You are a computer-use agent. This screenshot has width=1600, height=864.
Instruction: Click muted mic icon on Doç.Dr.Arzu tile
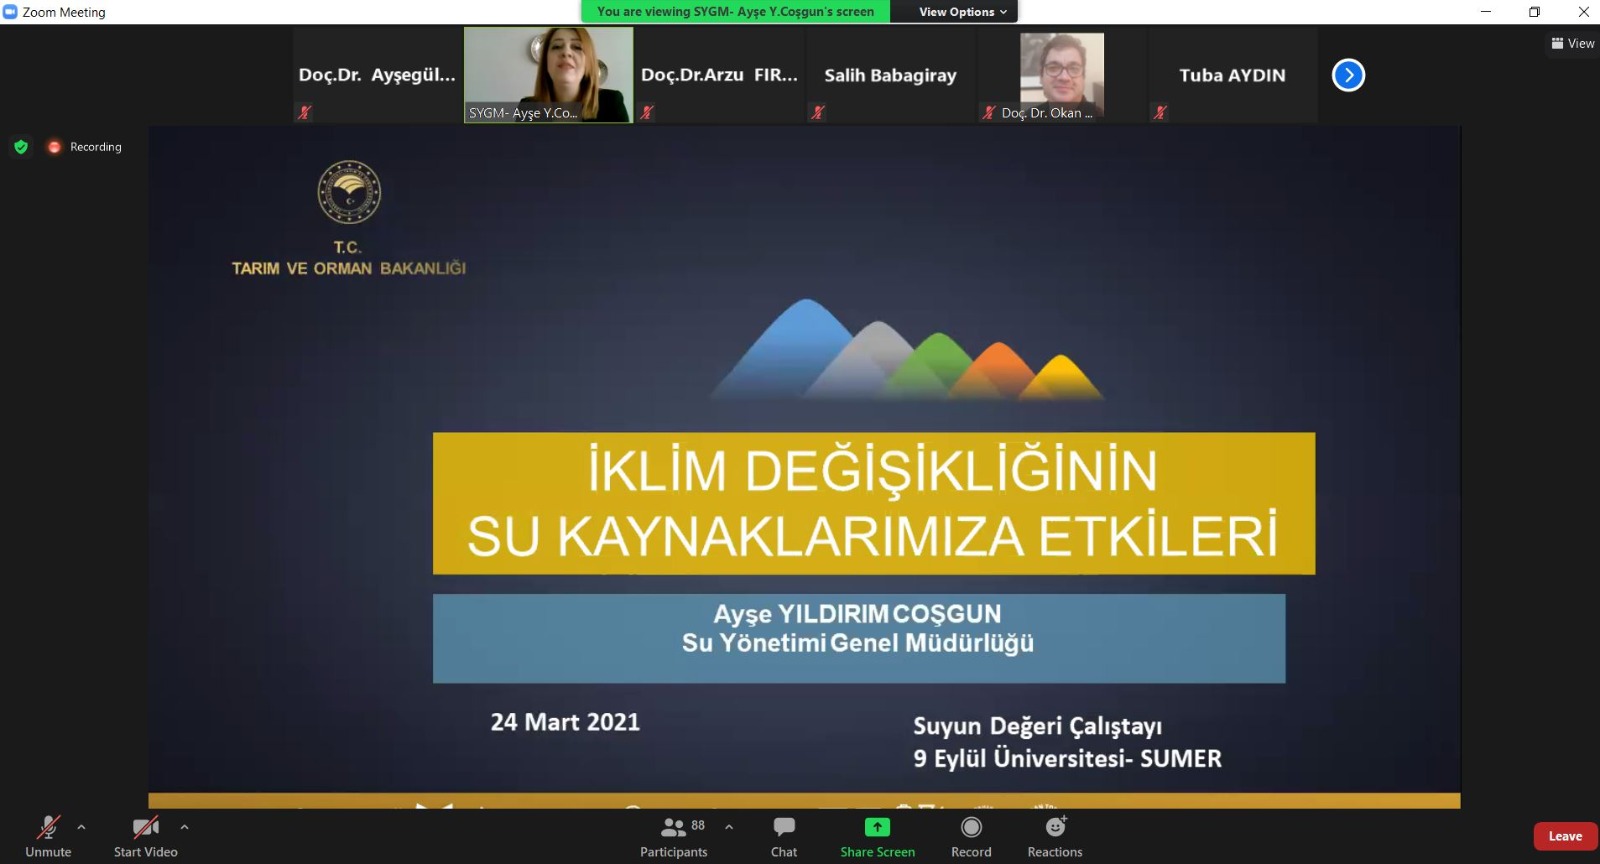tap(647, 112)
